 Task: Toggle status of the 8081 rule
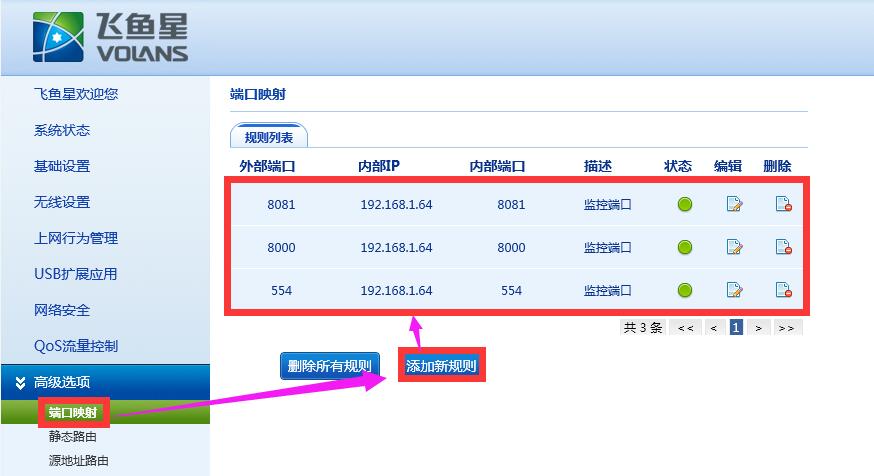coord(685,205)
